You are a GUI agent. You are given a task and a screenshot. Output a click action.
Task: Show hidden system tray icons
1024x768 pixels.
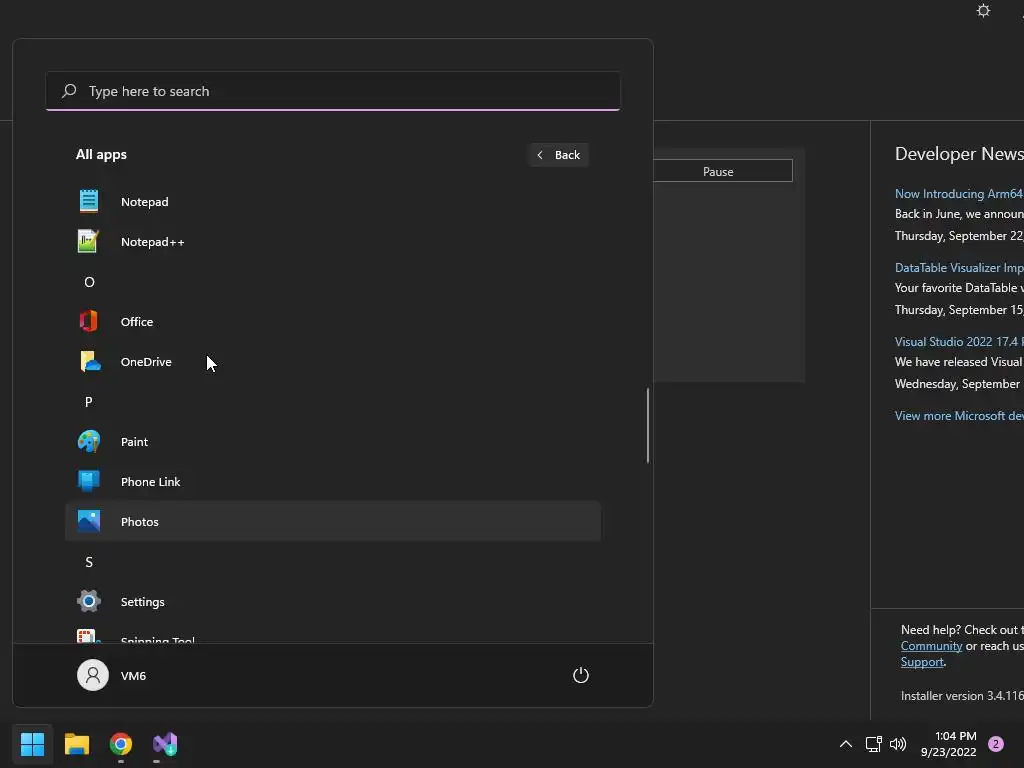coord(846,744)
